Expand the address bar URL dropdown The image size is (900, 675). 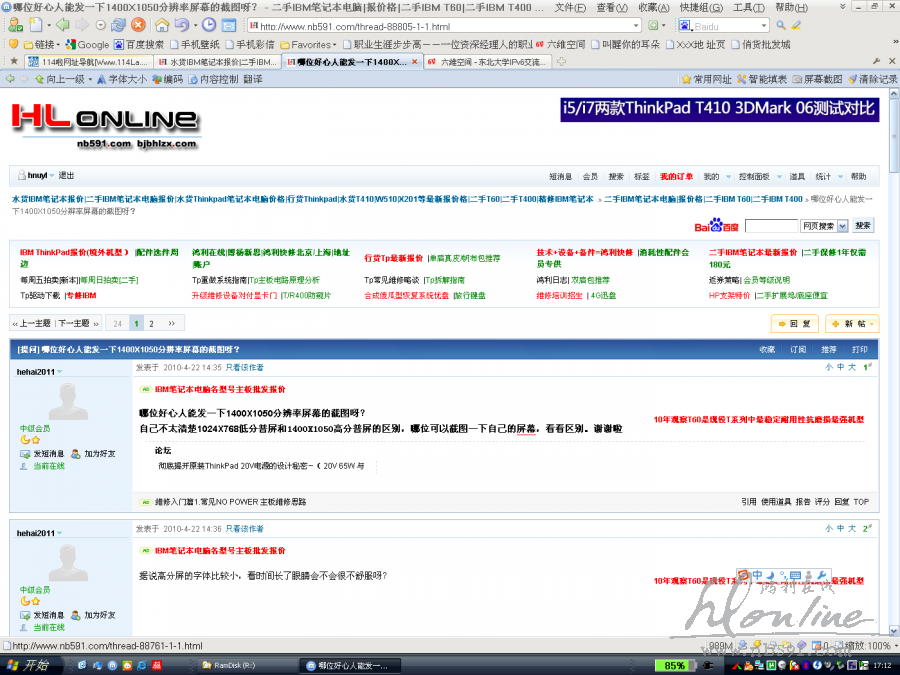pos(635,26)
